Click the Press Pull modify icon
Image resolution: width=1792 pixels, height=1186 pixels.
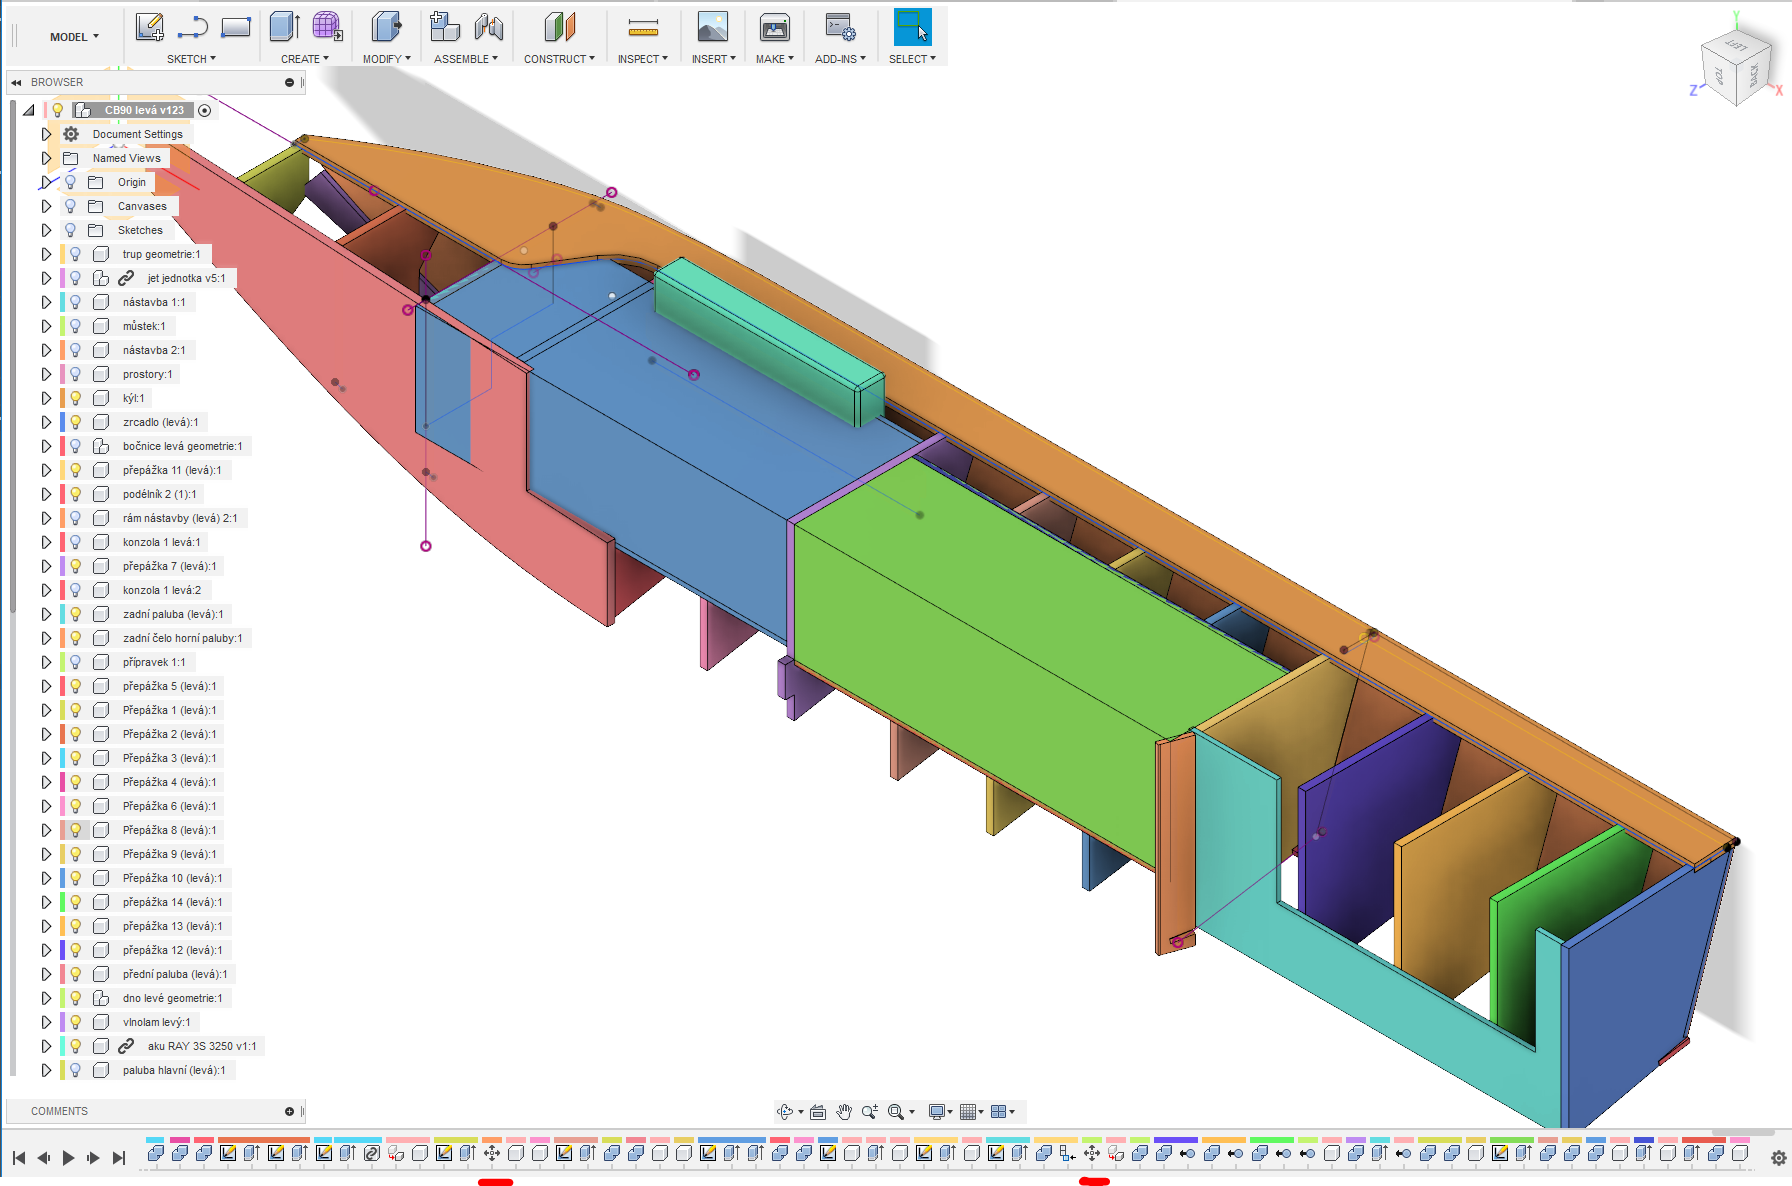click(385, 27)
